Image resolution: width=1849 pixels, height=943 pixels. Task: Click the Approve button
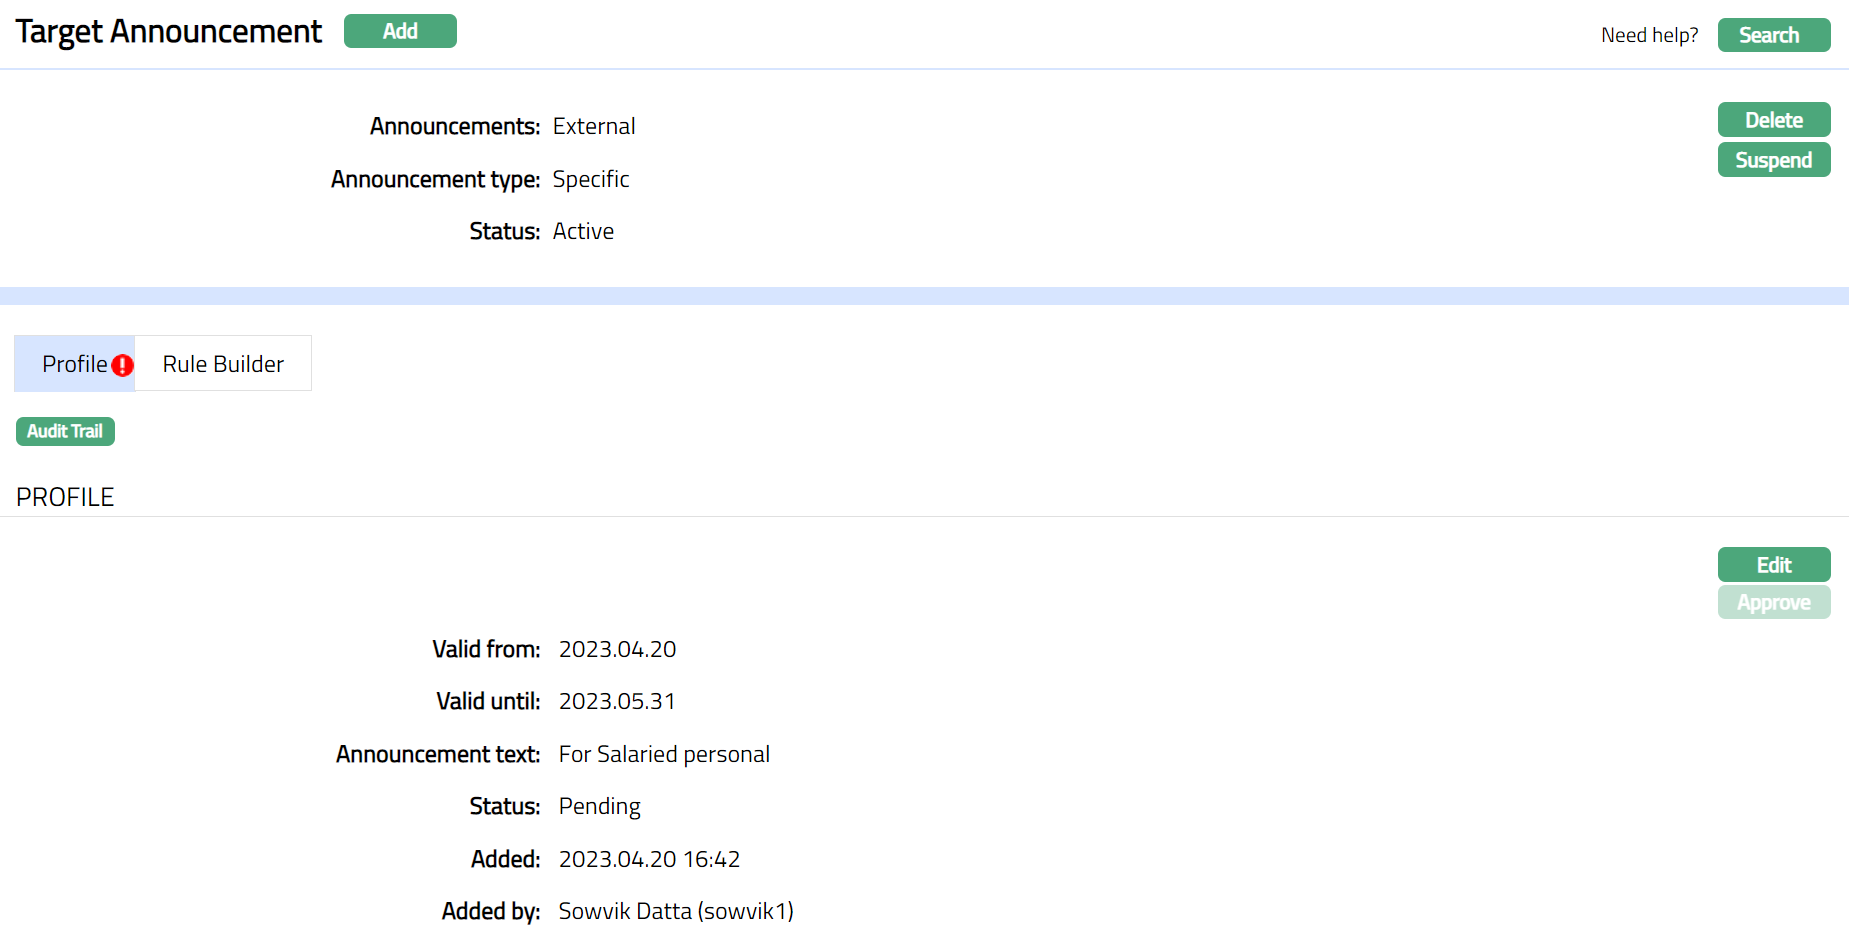tap(1773, 603)
